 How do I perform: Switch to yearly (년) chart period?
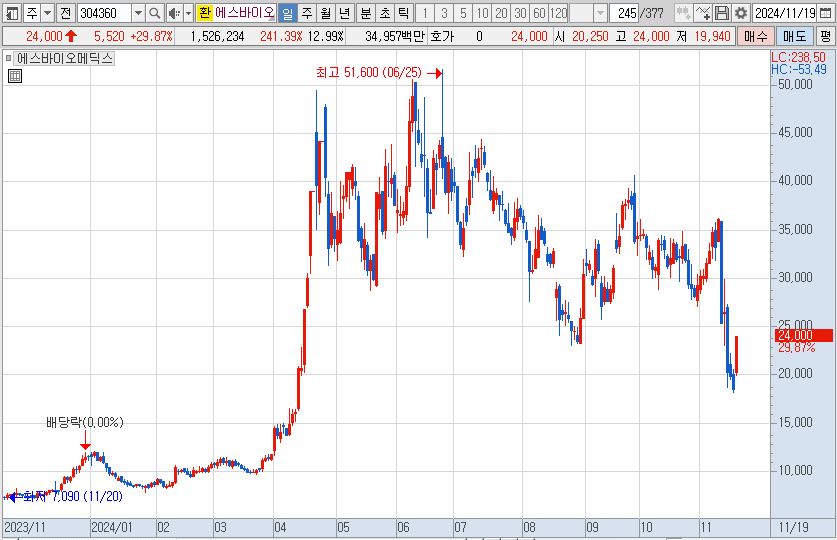[x=345, y=13]
